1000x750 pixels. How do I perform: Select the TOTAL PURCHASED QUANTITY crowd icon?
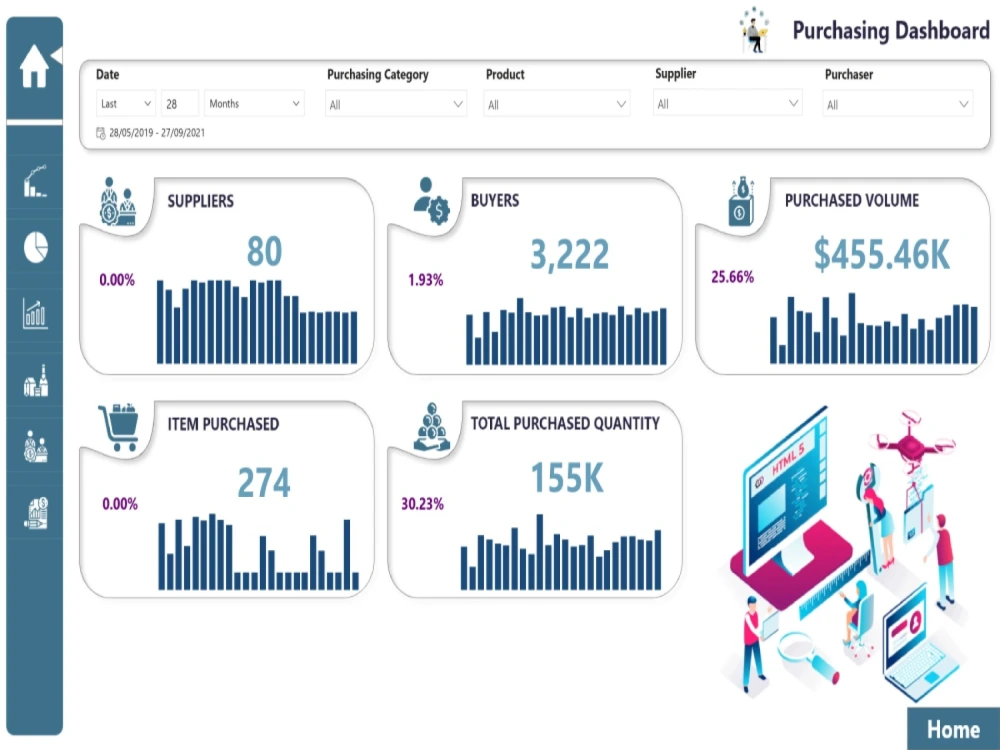430,425
